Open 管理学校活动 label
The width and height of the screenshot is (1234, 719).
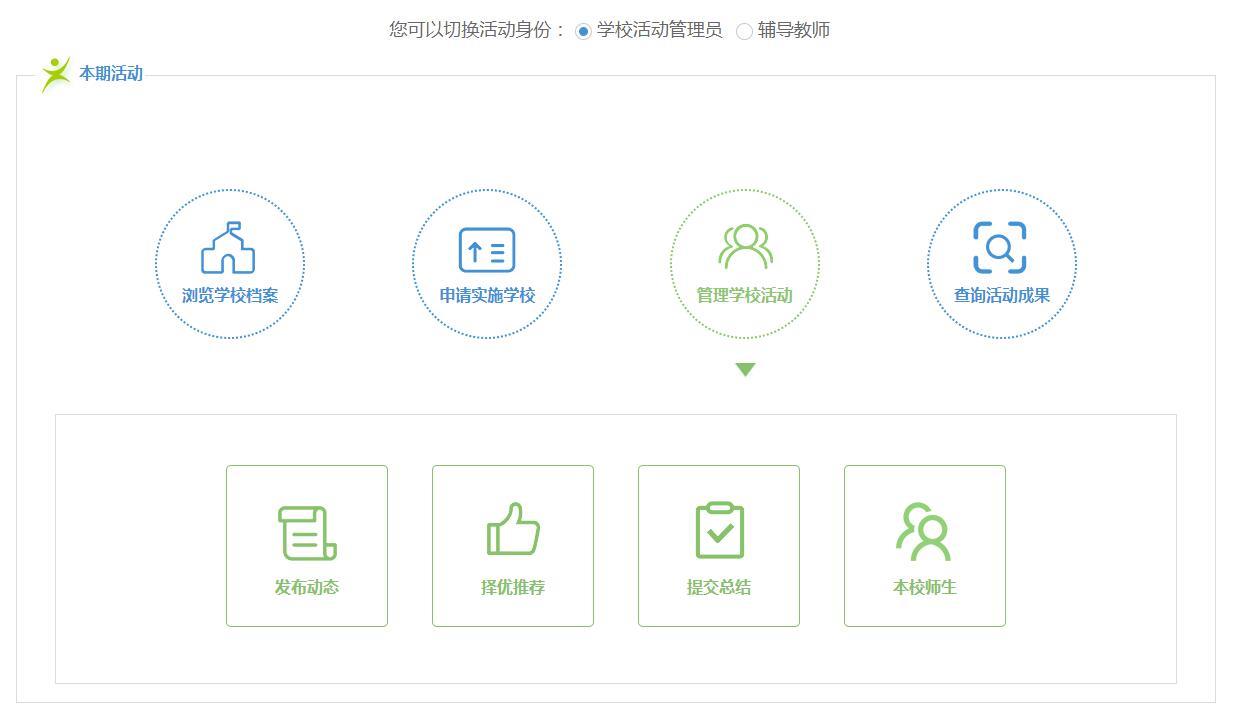744,296
